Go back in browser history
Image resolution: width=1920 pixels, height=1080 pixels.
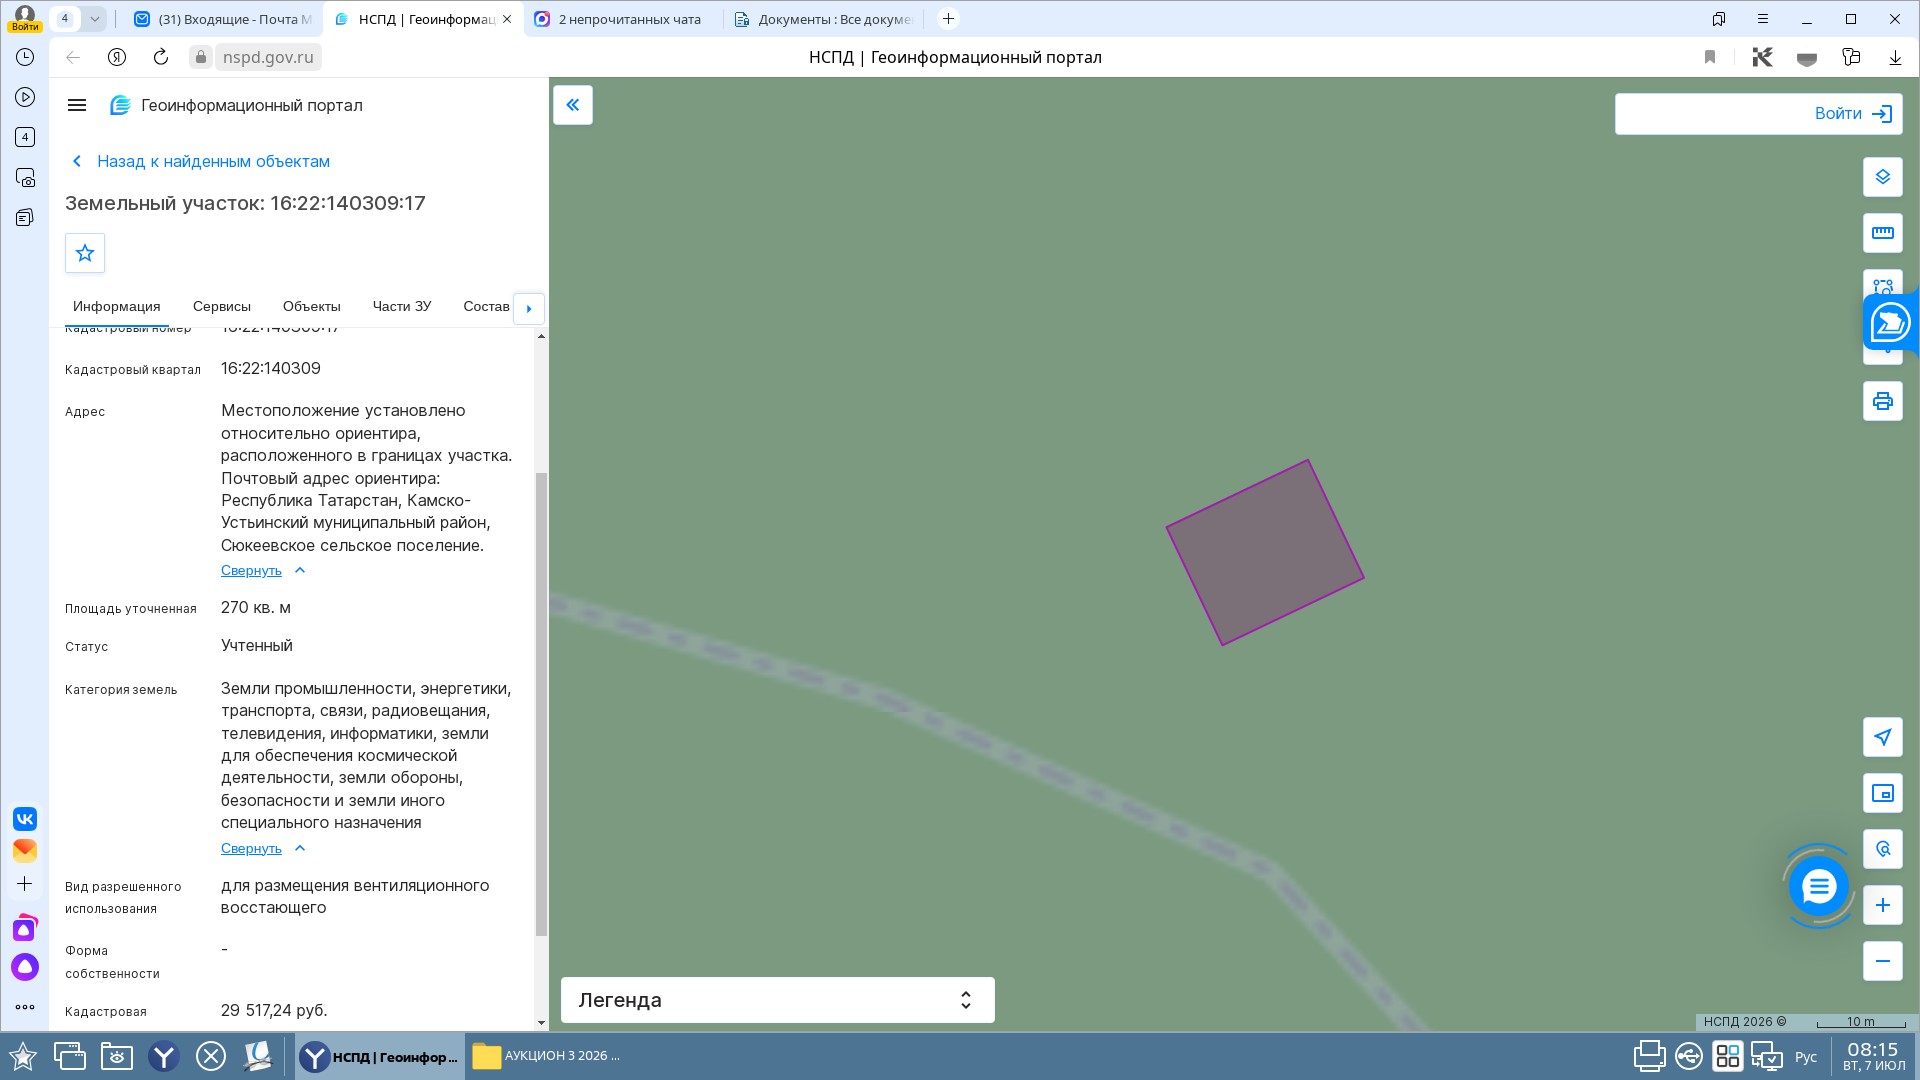73,57
